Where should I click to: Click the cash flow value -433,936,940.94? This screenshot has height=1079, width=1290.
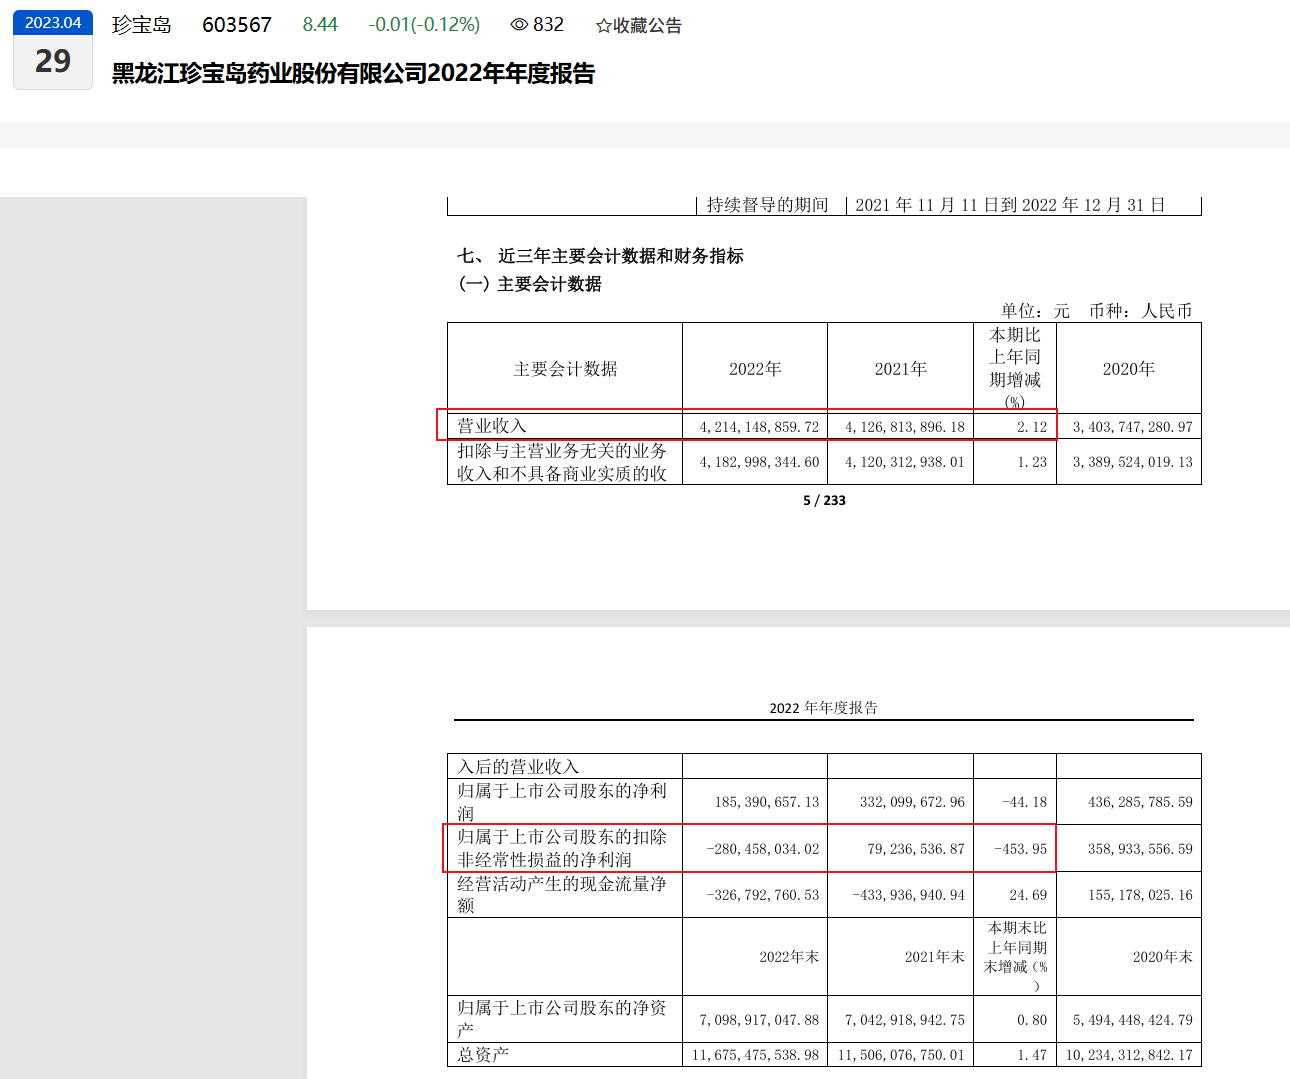click(x=909, y=895)
